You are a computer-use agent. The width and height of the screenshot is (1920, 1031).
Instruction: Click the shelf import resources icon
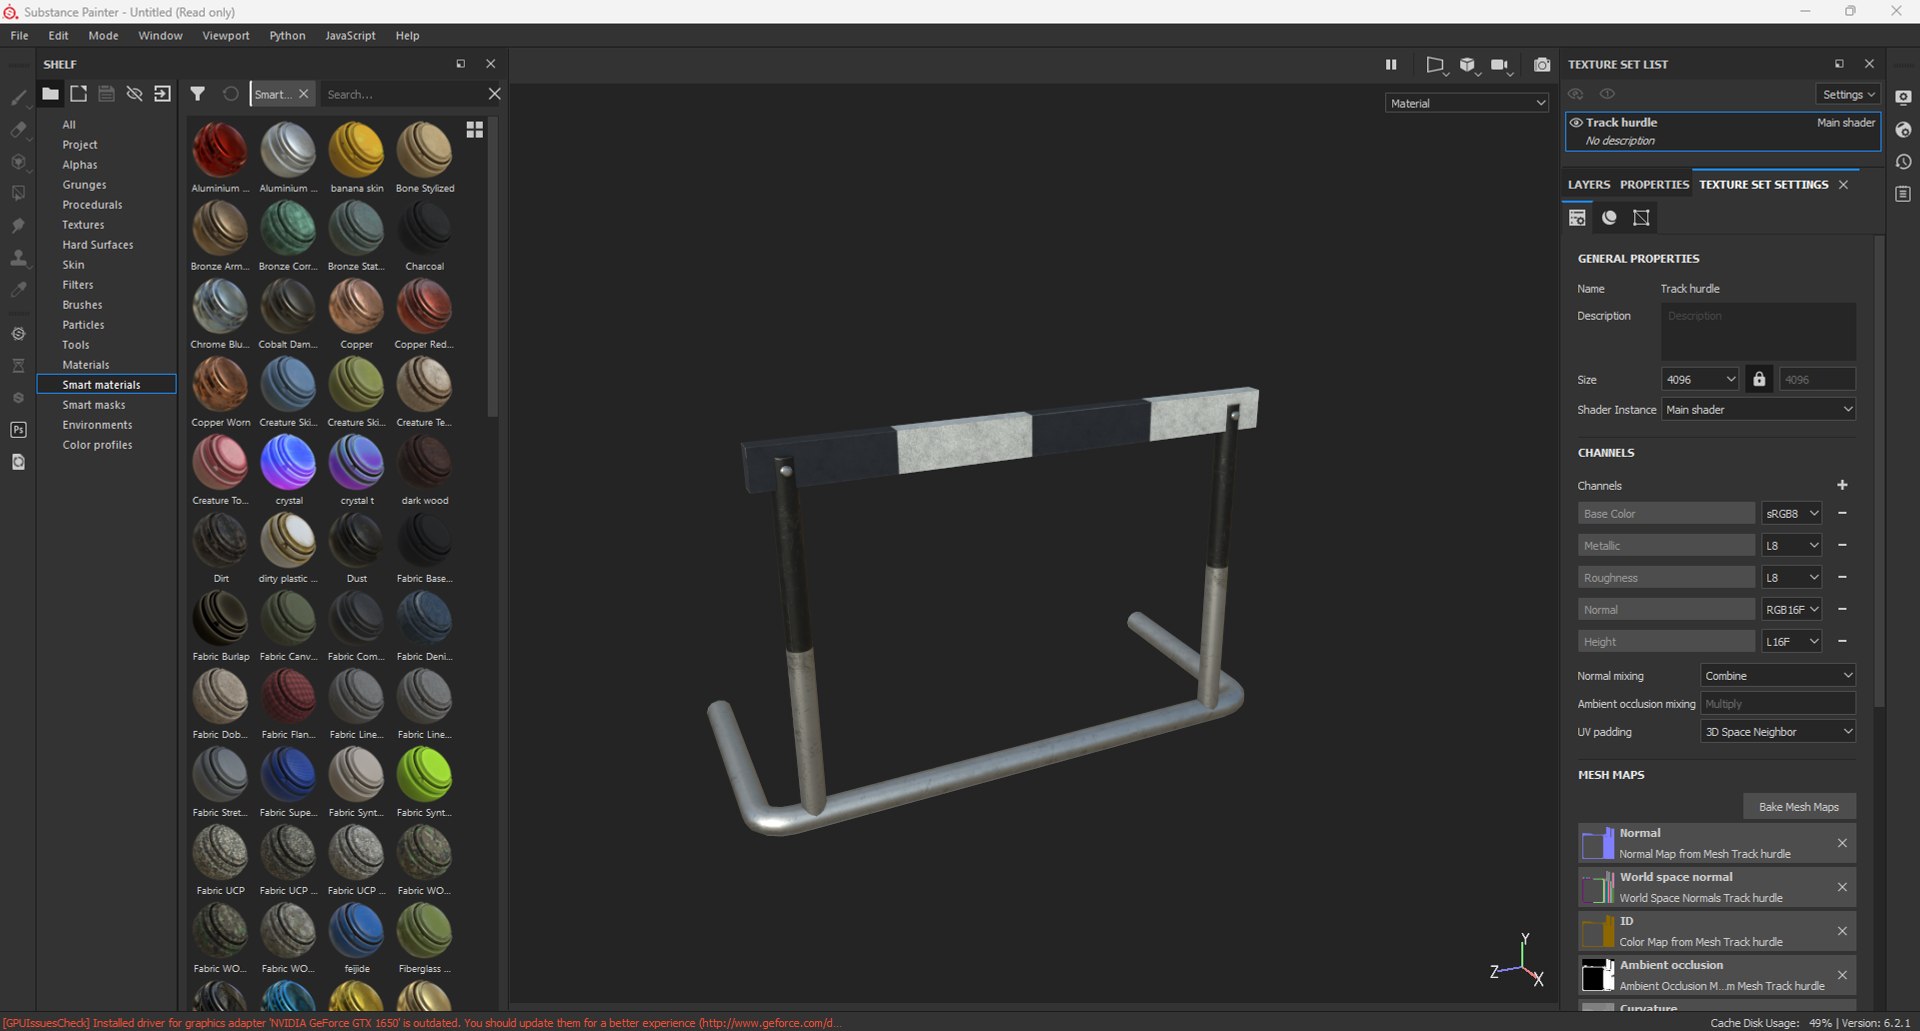(x=162, y=94)
